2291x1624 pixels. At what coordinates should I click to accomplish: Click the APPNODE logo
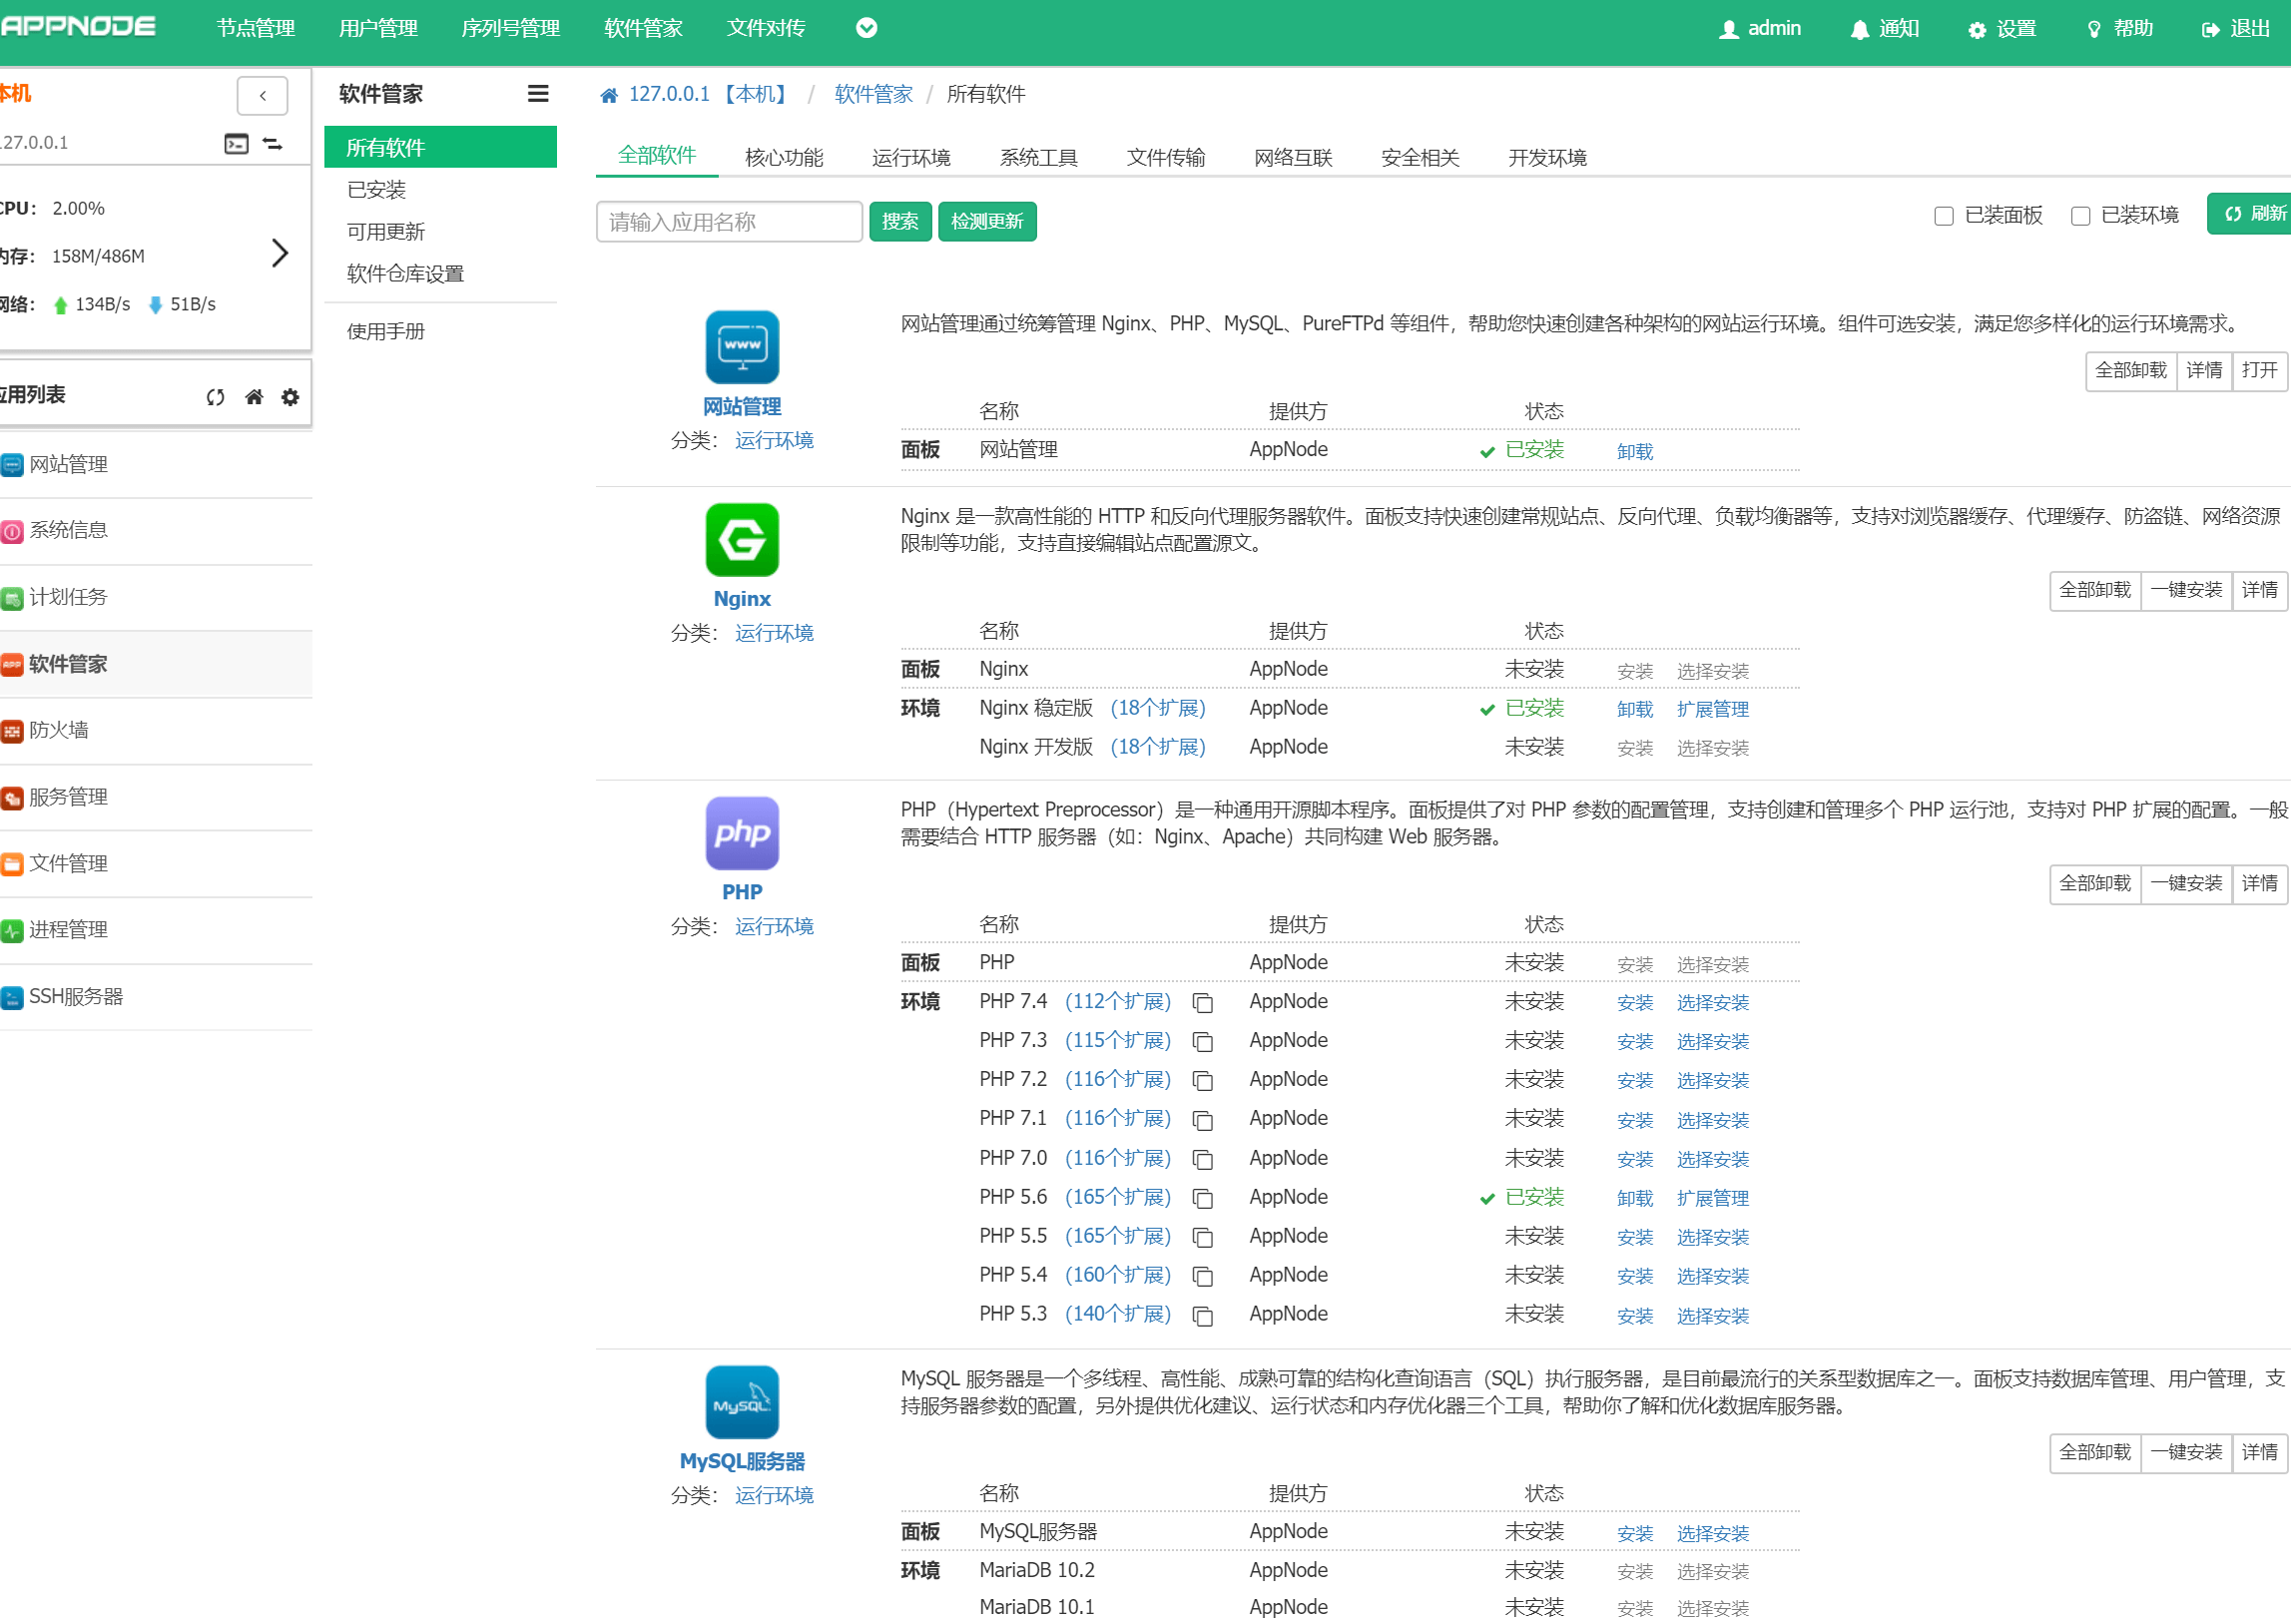(78, 27)
